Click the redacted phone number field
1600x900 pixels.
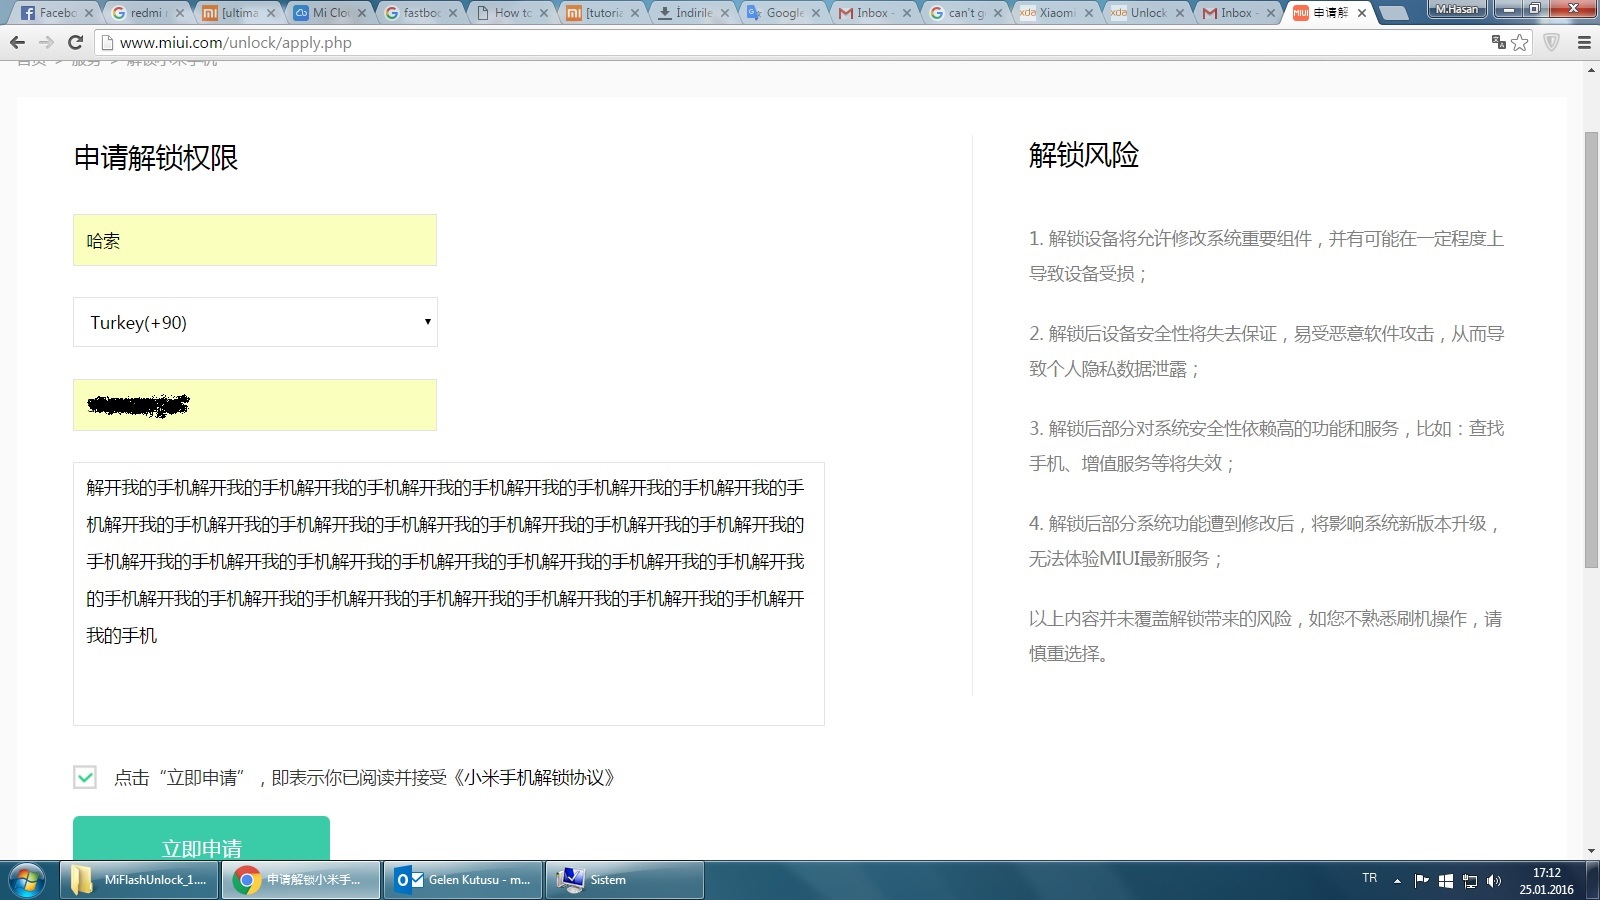point(255,405)
